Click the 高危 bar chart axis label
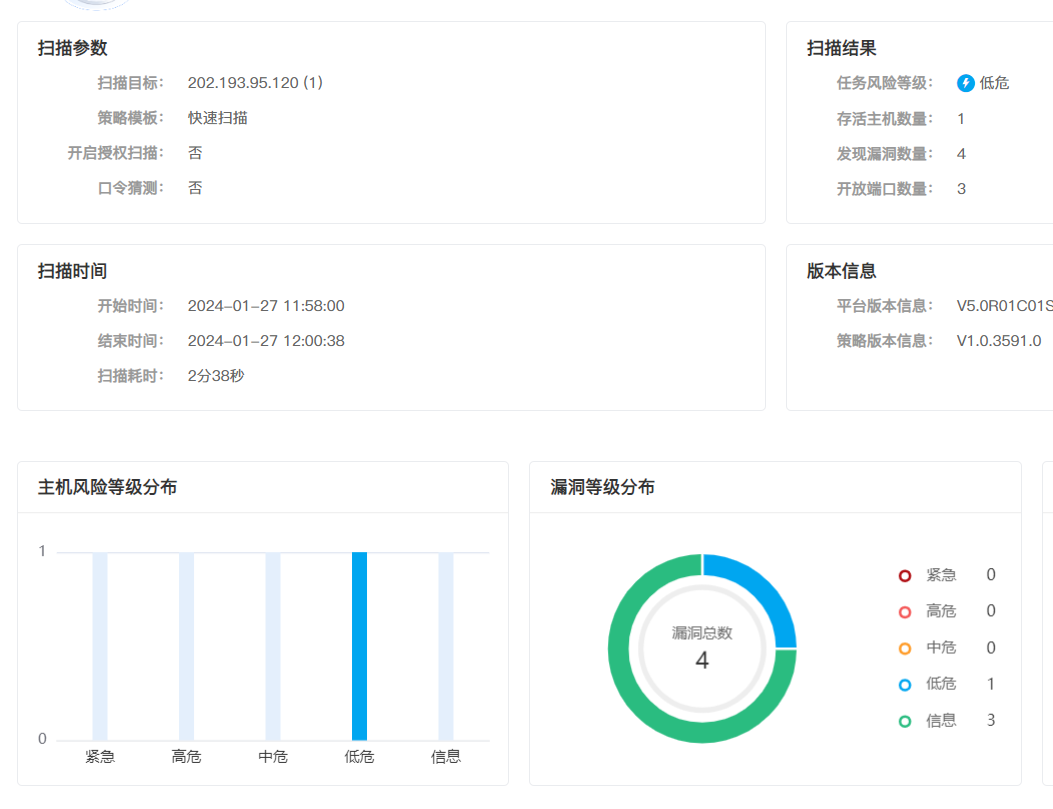The width and height of the screenshot is (1053, 809). [x=186, y=757]
